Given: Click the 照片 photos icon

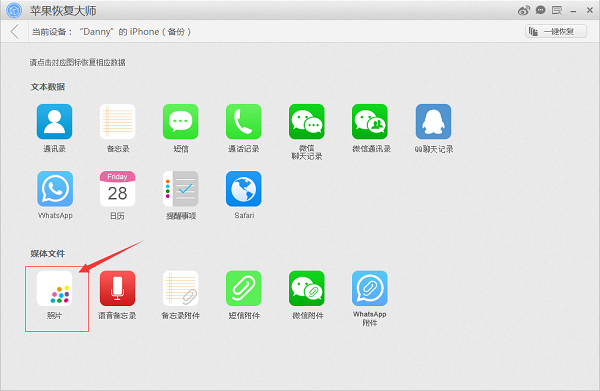Looking at the screenshot, I should tap(54, 288).
